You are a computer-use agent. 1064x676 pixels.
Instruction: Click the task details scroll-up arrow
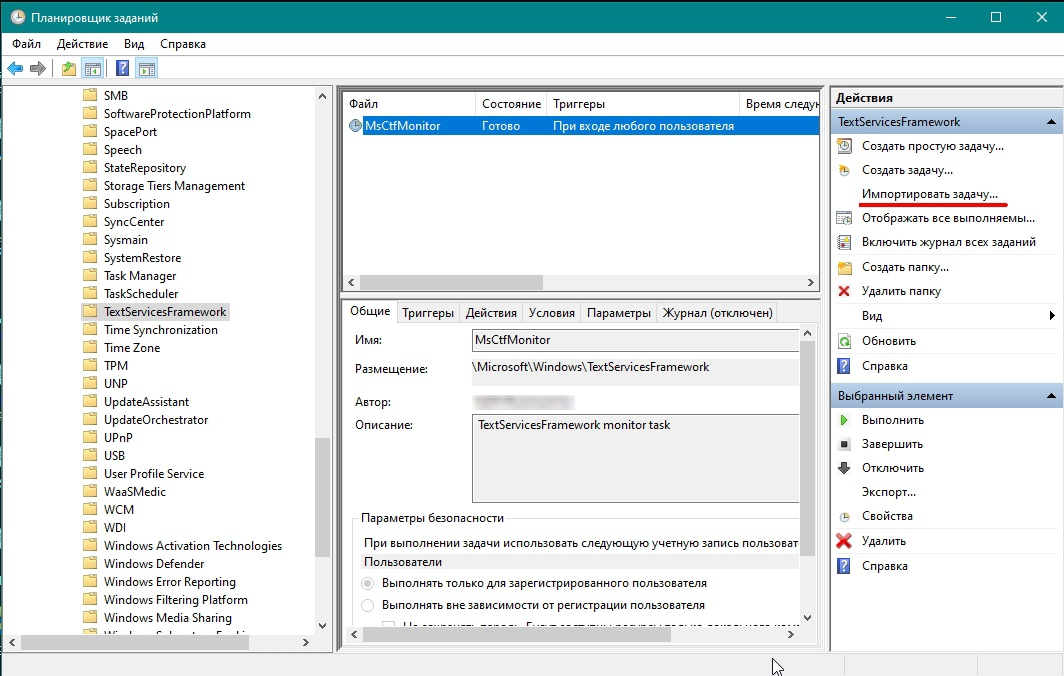pyautogui.click(x=808, y=333)
